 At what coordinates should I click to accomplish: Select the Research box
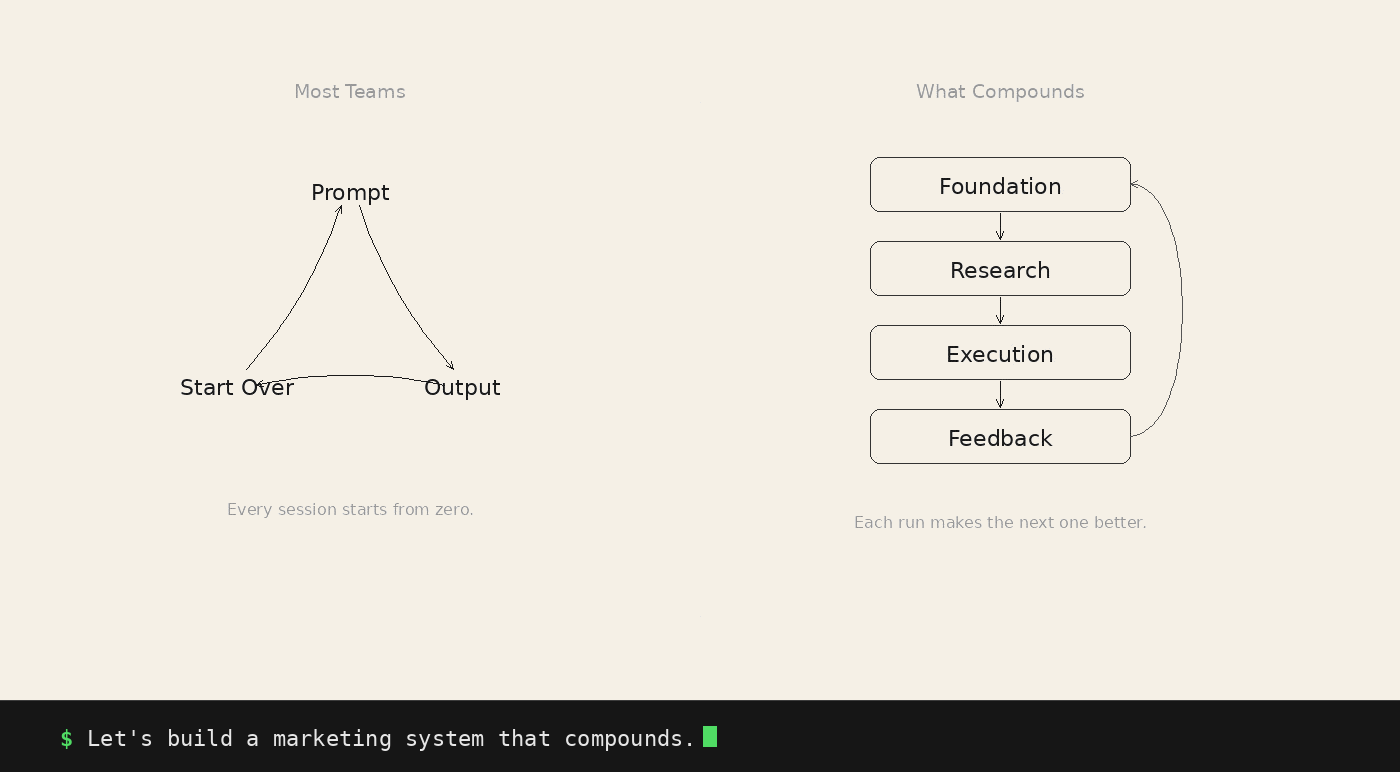(1000, 269)
